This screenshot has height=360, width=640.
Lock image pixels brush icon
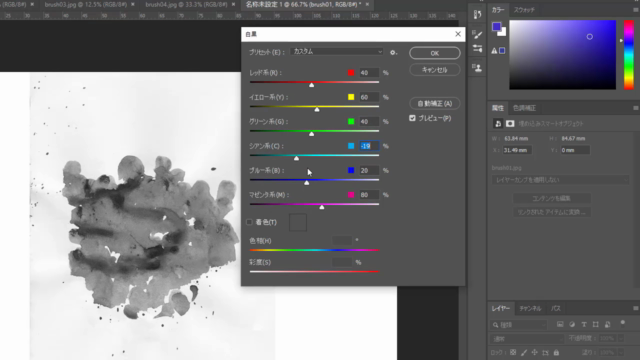pos(524,352)
